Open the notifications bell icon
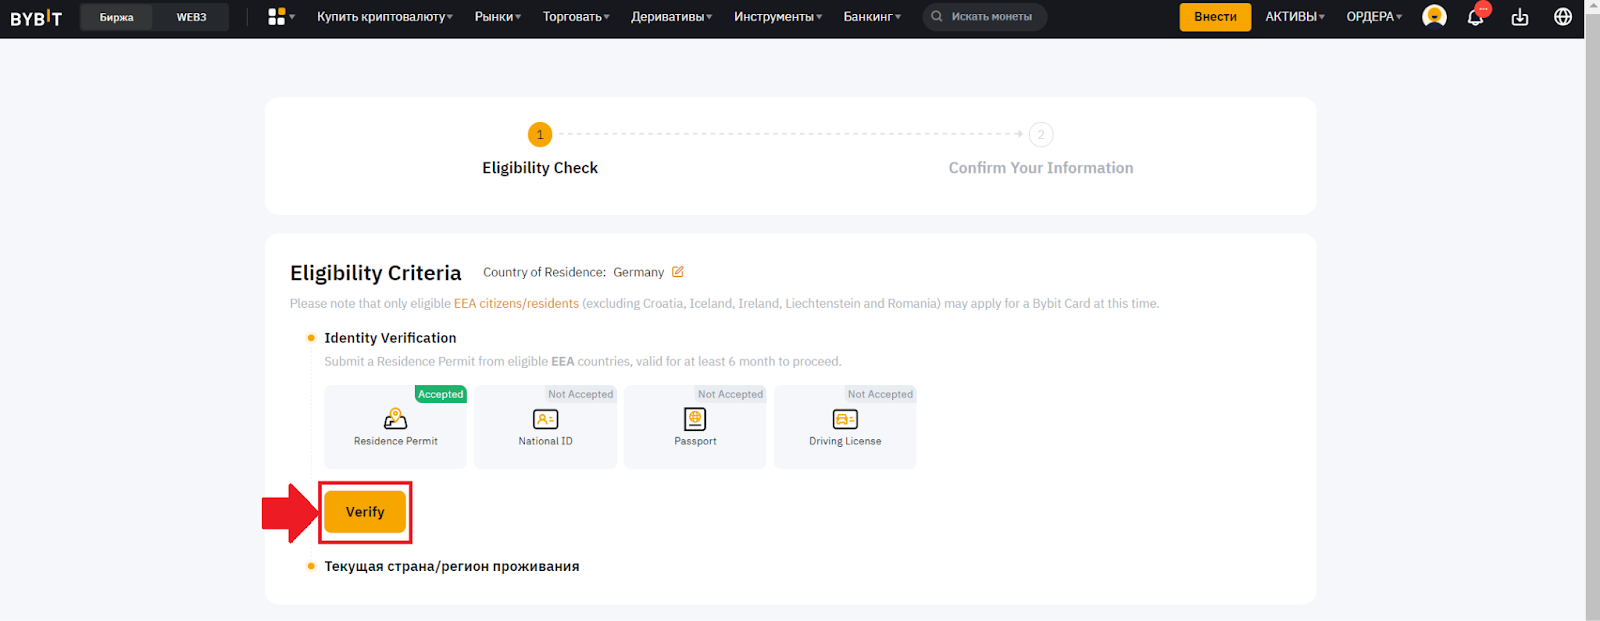The height and width of the screenshot is (621, 1600). click(x=1475, y=17)
